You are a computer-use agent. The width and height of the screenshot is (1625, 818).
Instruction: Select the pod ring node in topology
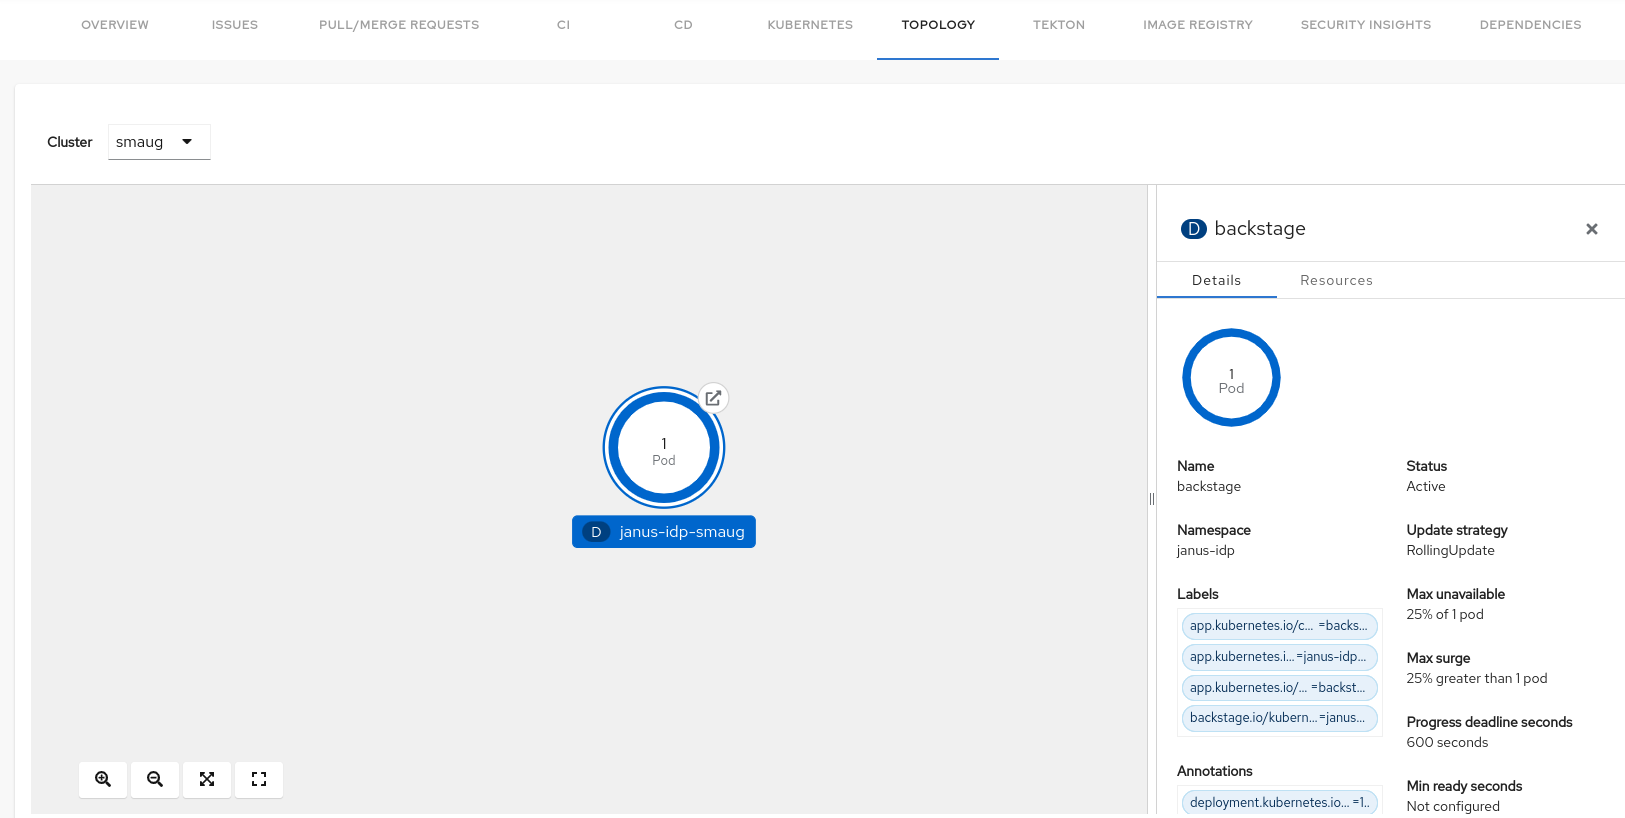click(x=663, y=449)
